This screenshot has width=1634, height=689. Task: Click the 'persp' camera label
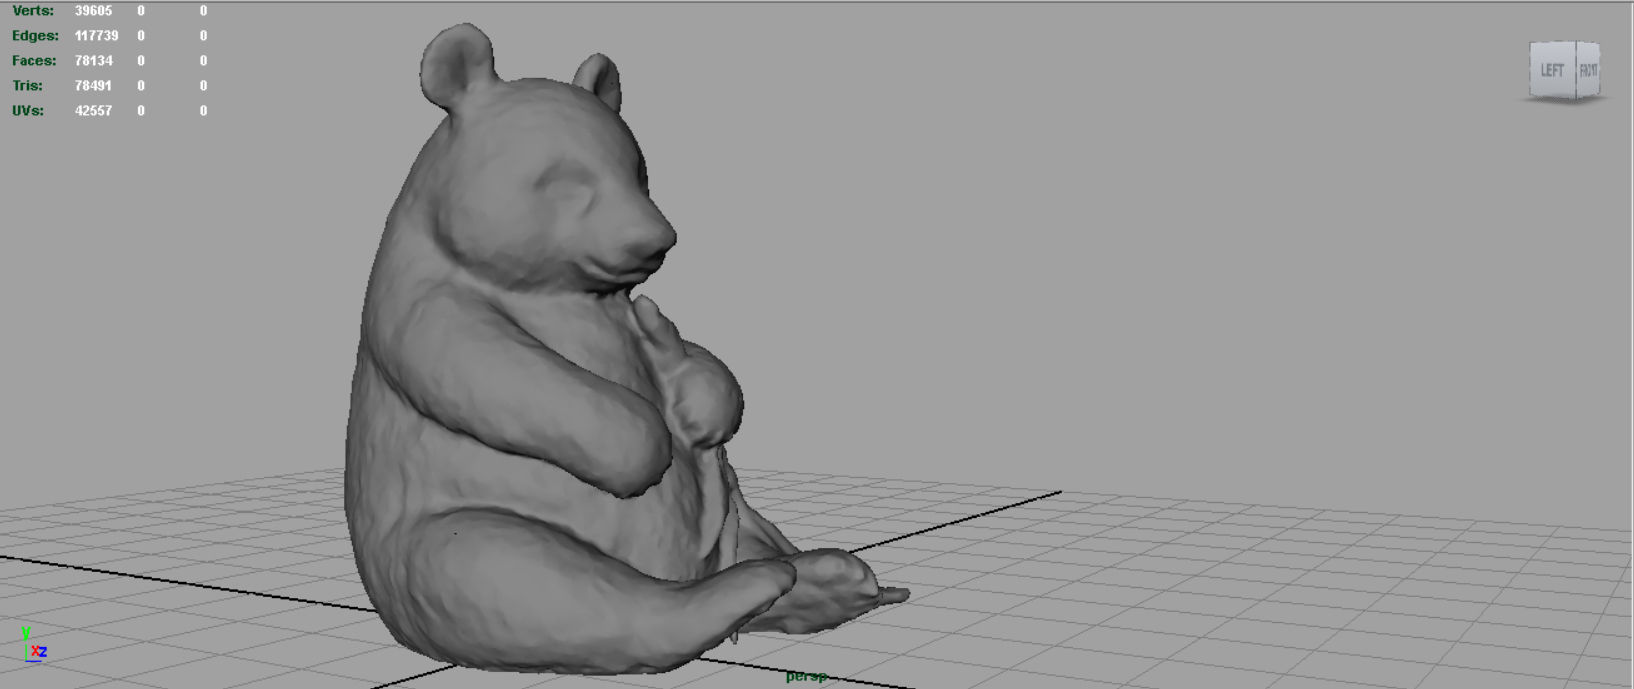(x=806, y=677)
